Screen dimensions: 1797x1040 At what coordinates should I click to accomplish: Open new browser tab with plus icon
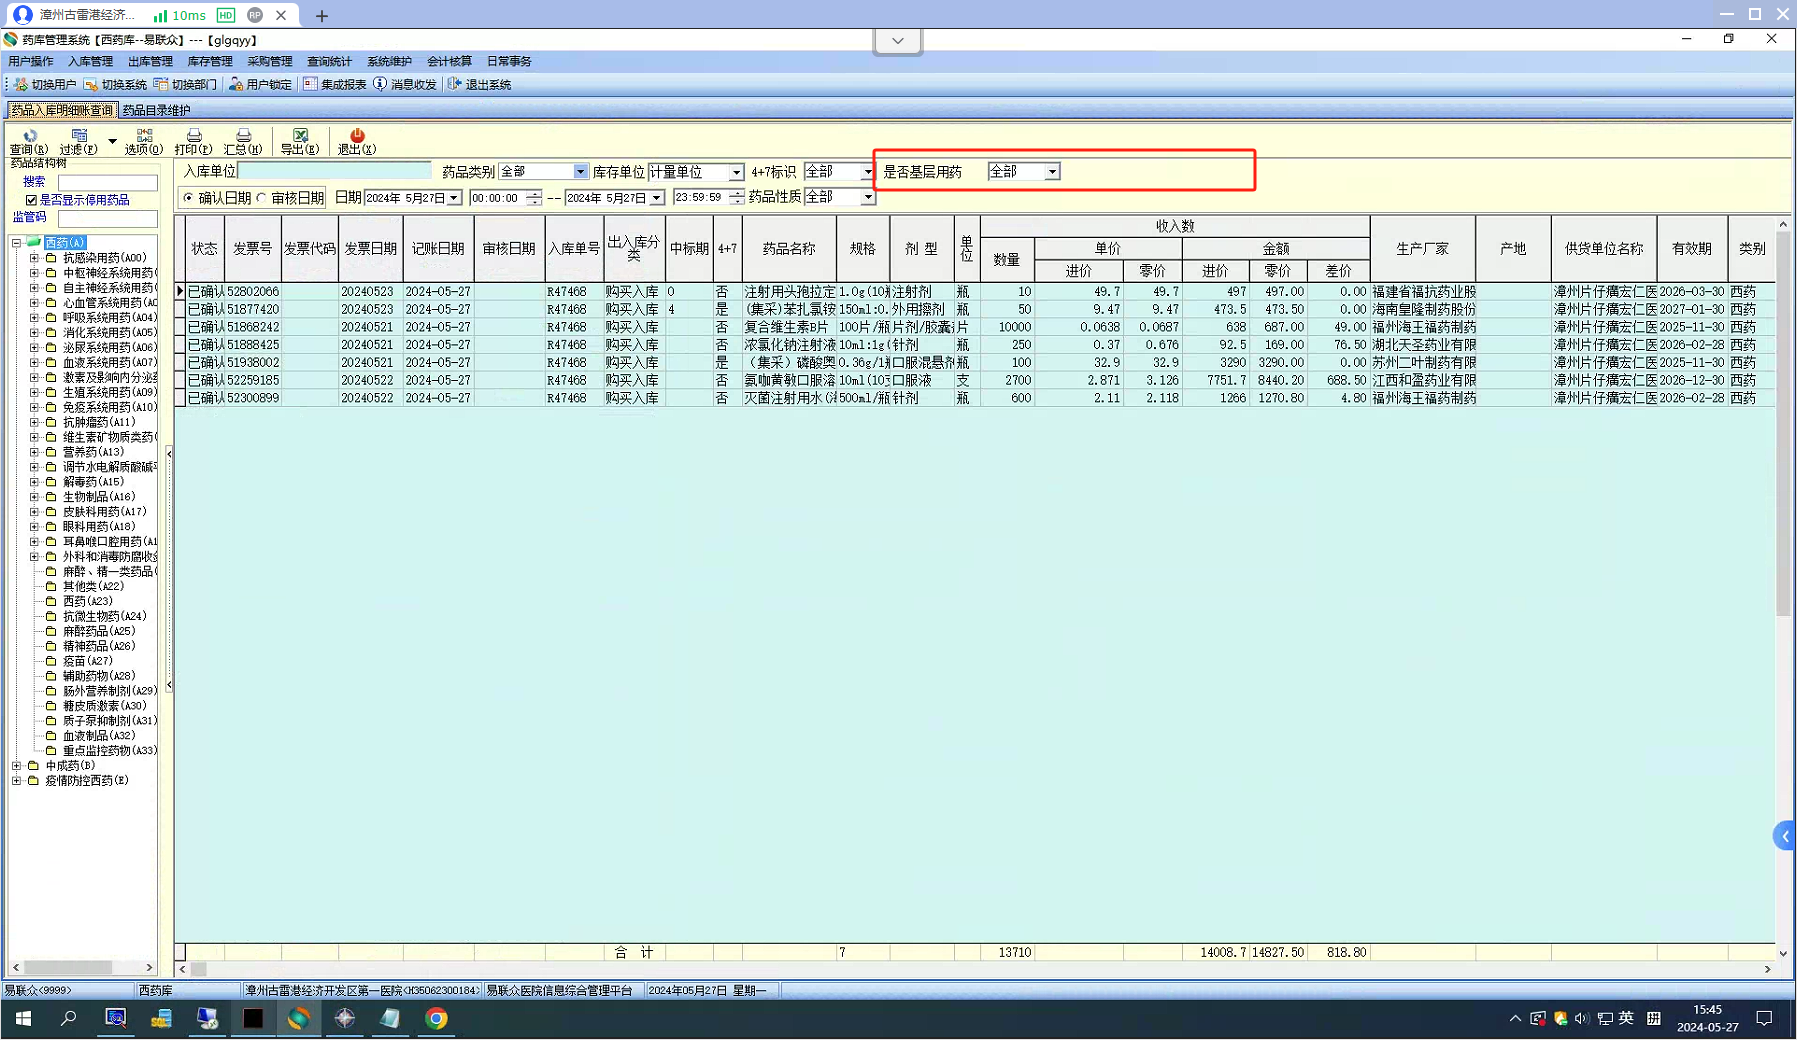tap(321, 16)
